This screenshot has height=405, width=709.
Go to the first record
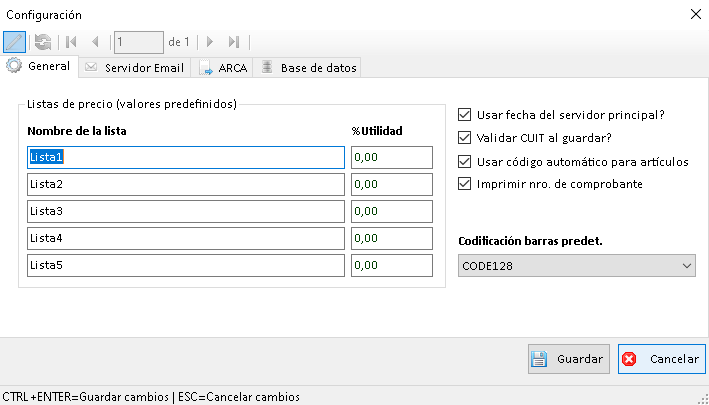(71, 42)
